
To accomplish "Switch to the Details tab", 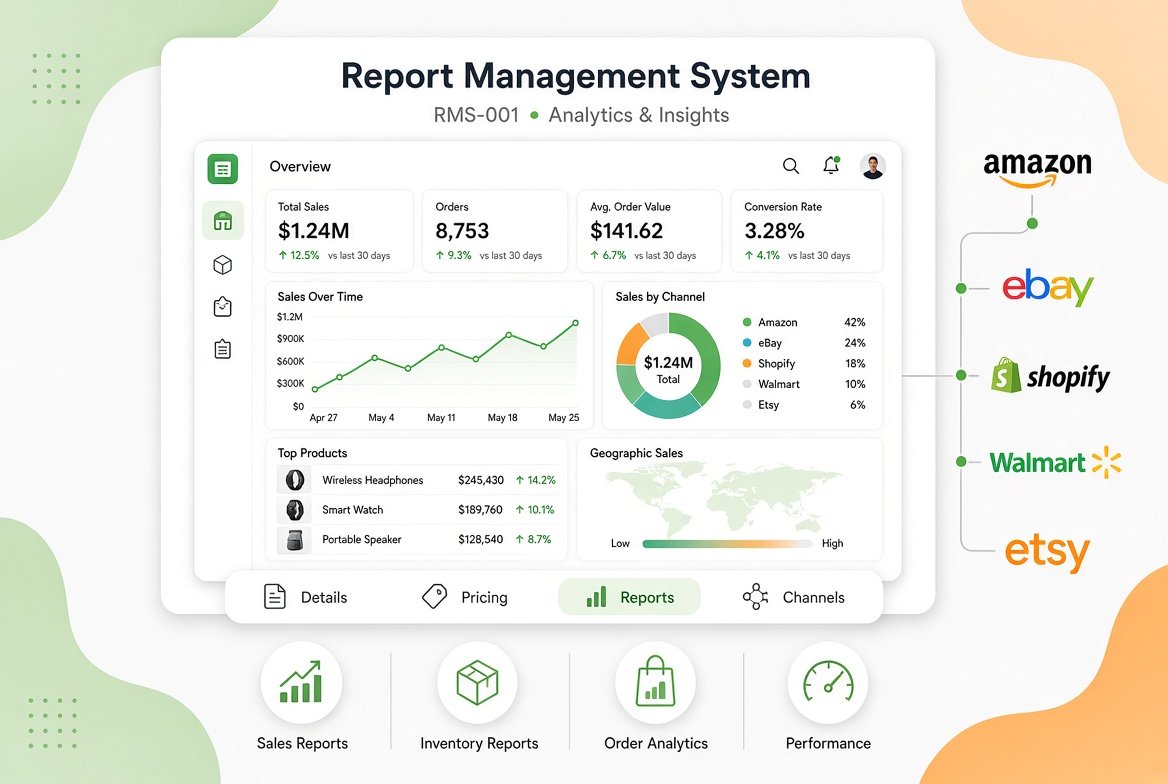I will 306,597.
